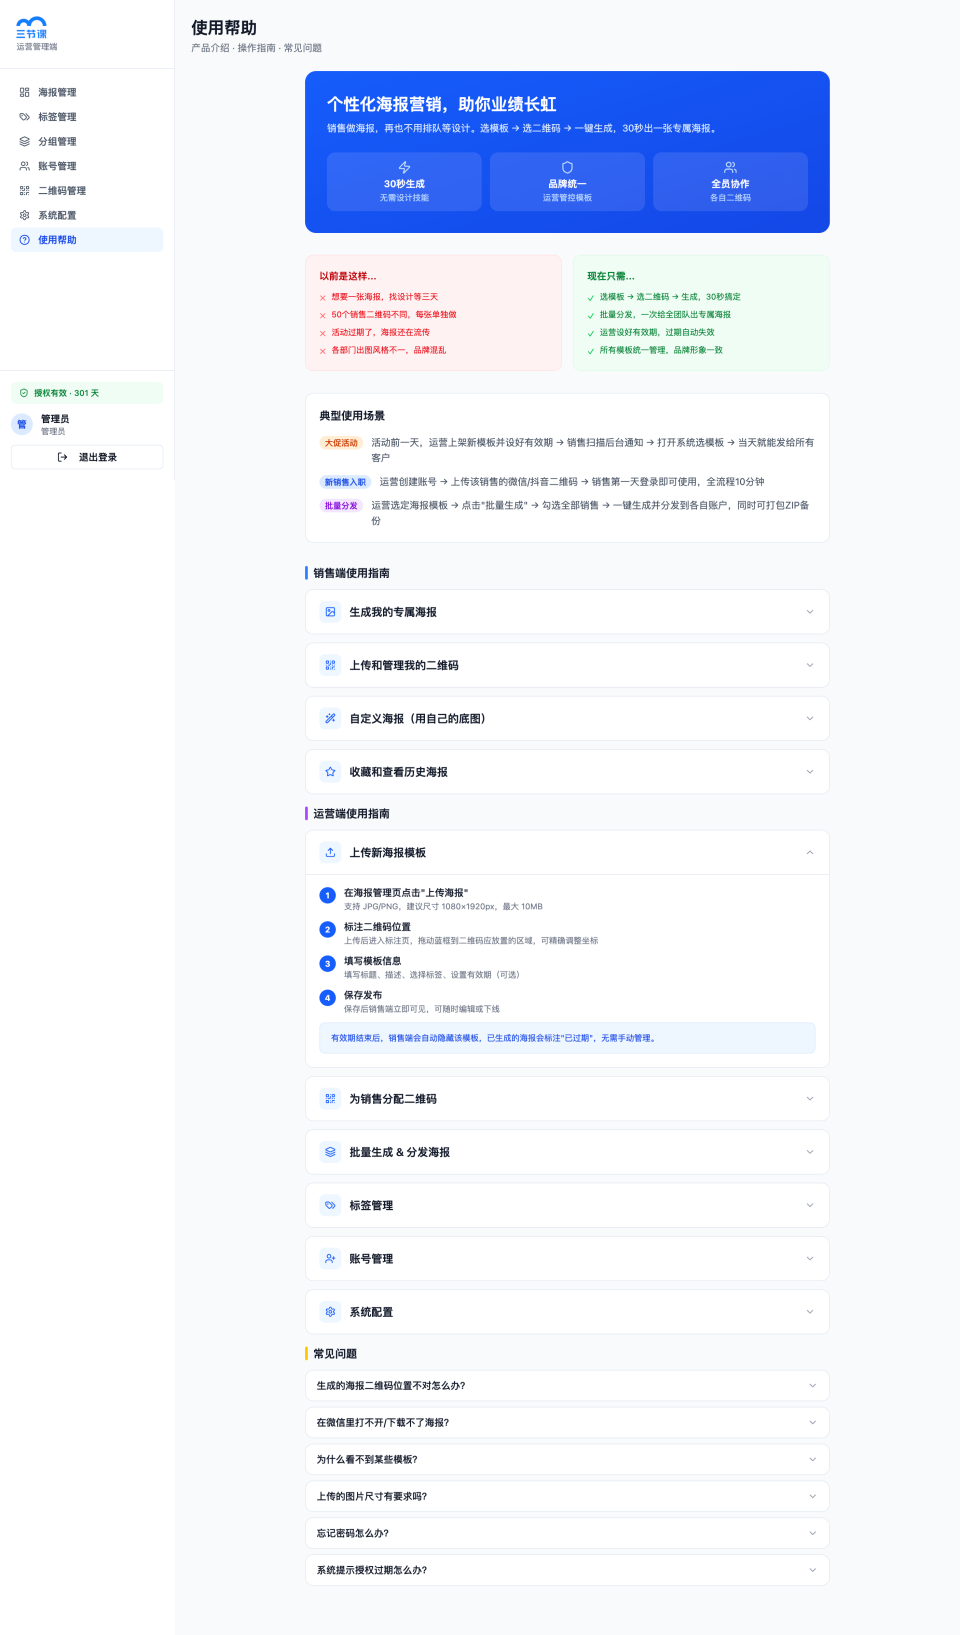
Task: Expand FAQ 在微信里打不开/下载不了海报?
Action: point(567,1423)
